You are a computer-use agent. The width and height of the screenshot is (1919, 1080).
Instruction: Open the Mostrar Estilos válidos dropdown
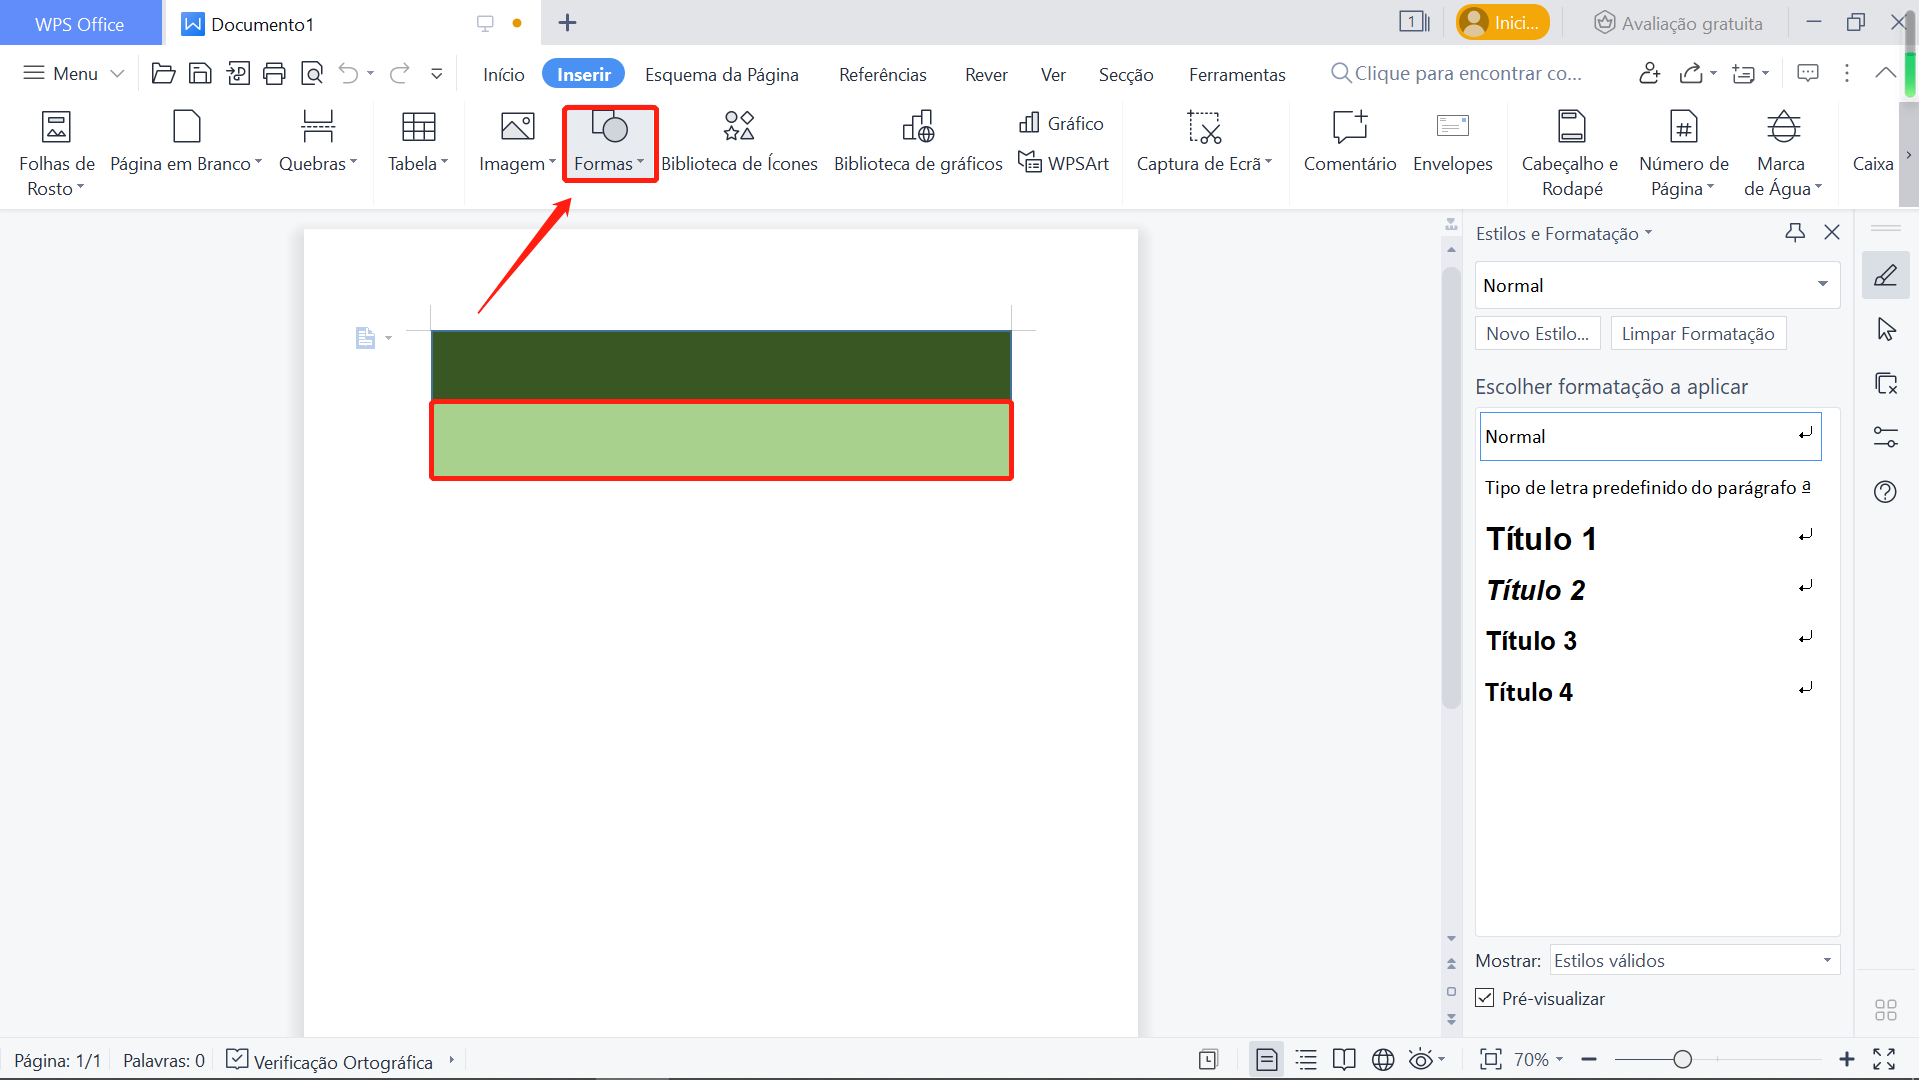(1827, 960)
